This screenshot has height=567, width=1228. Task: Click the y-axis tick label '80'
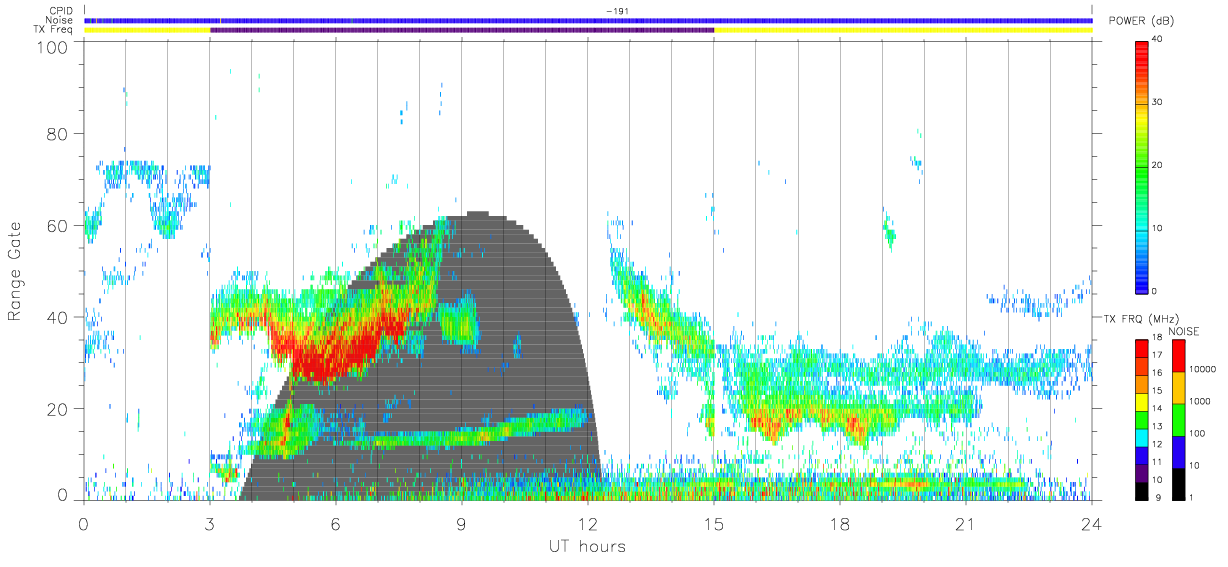[x=57, y=136]
